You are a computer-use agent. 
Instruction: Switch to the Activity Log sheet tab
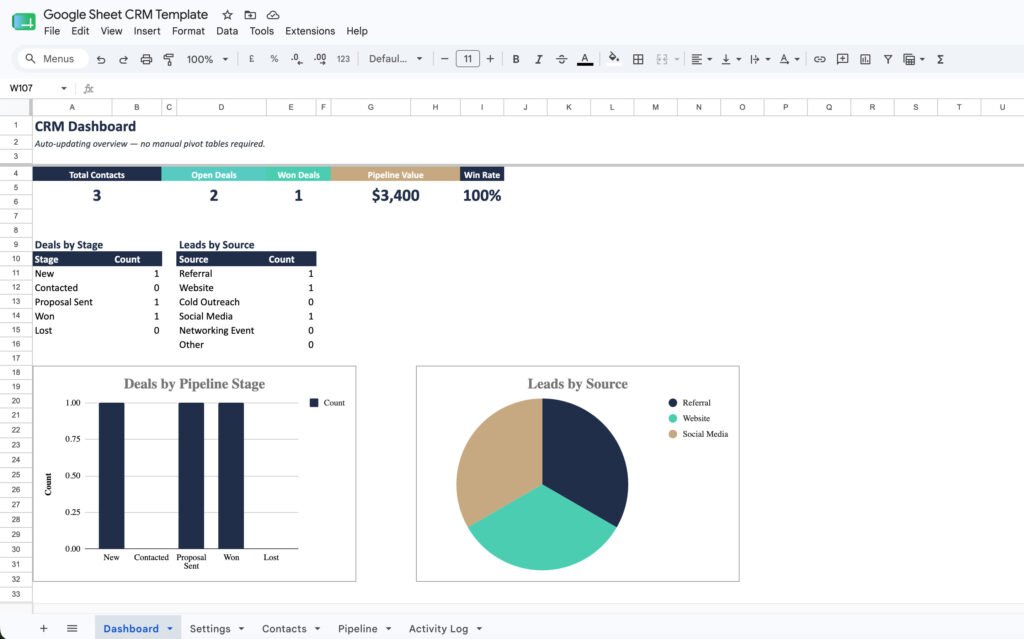pyautogui.click(x=438, y=629)
